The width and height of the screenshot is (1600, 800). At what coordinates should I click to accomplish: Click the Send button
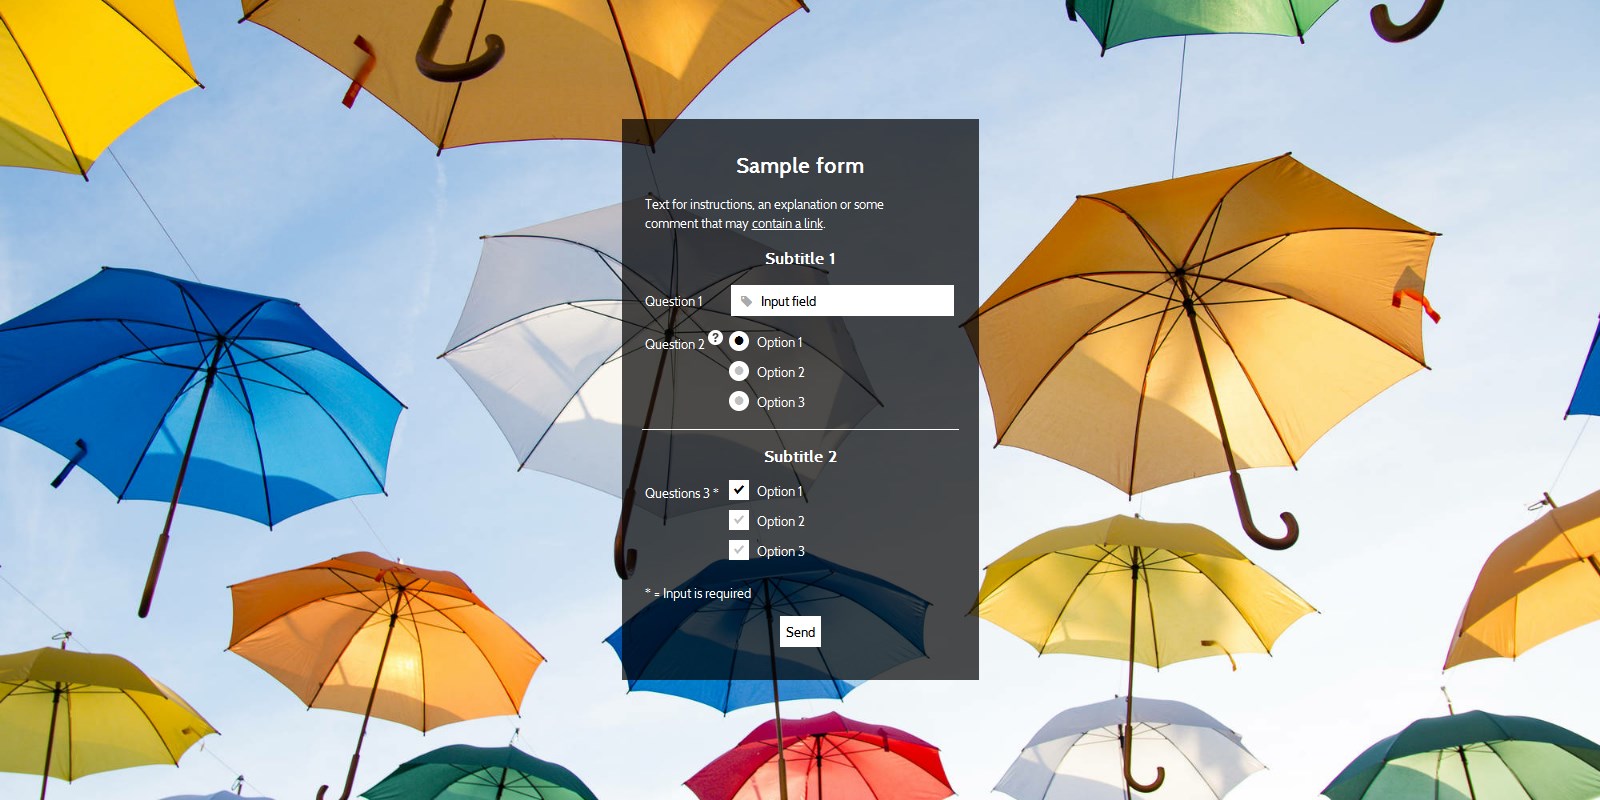point(800,632)
